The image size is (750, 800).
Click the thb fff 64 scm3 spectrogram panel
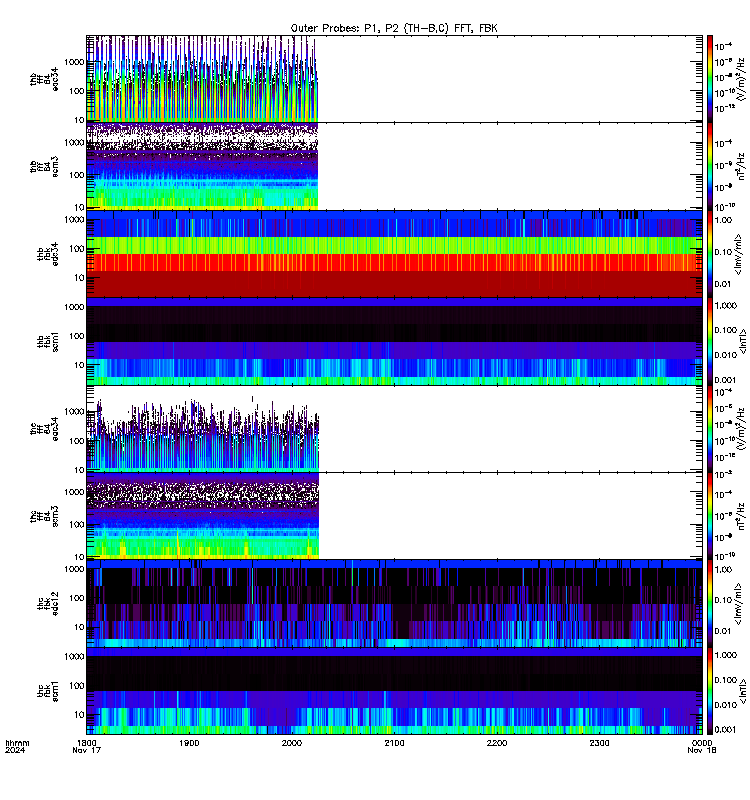click(x=394, y=166)
